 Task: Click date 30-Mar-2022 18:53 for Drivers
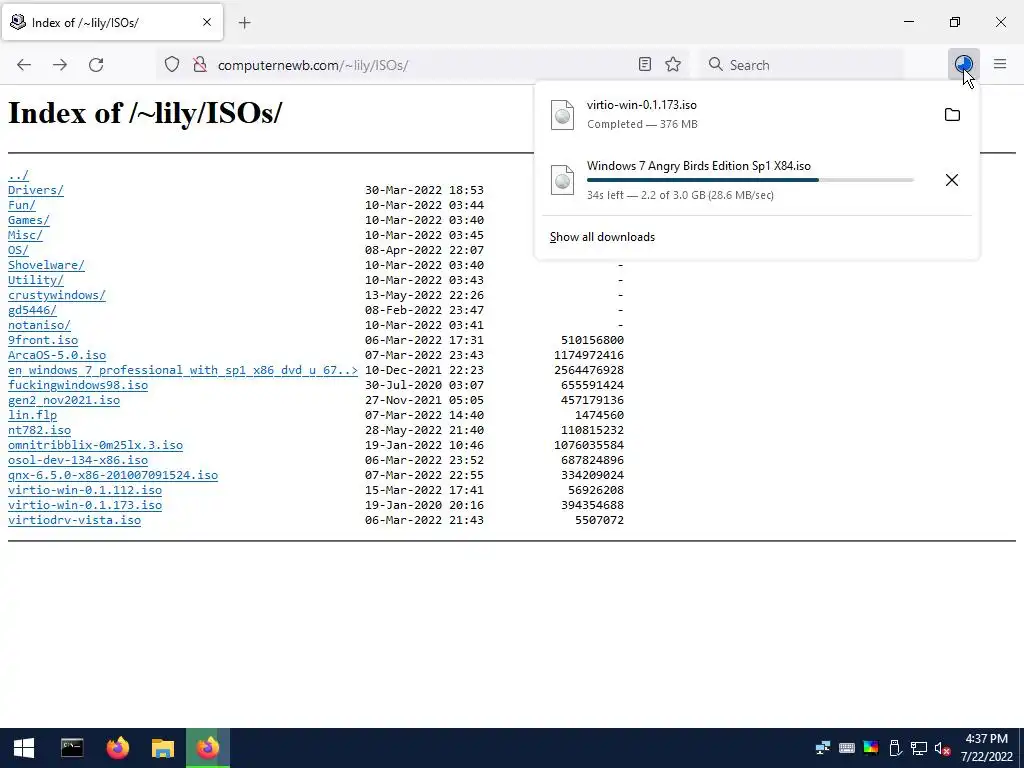pos(424,190)
